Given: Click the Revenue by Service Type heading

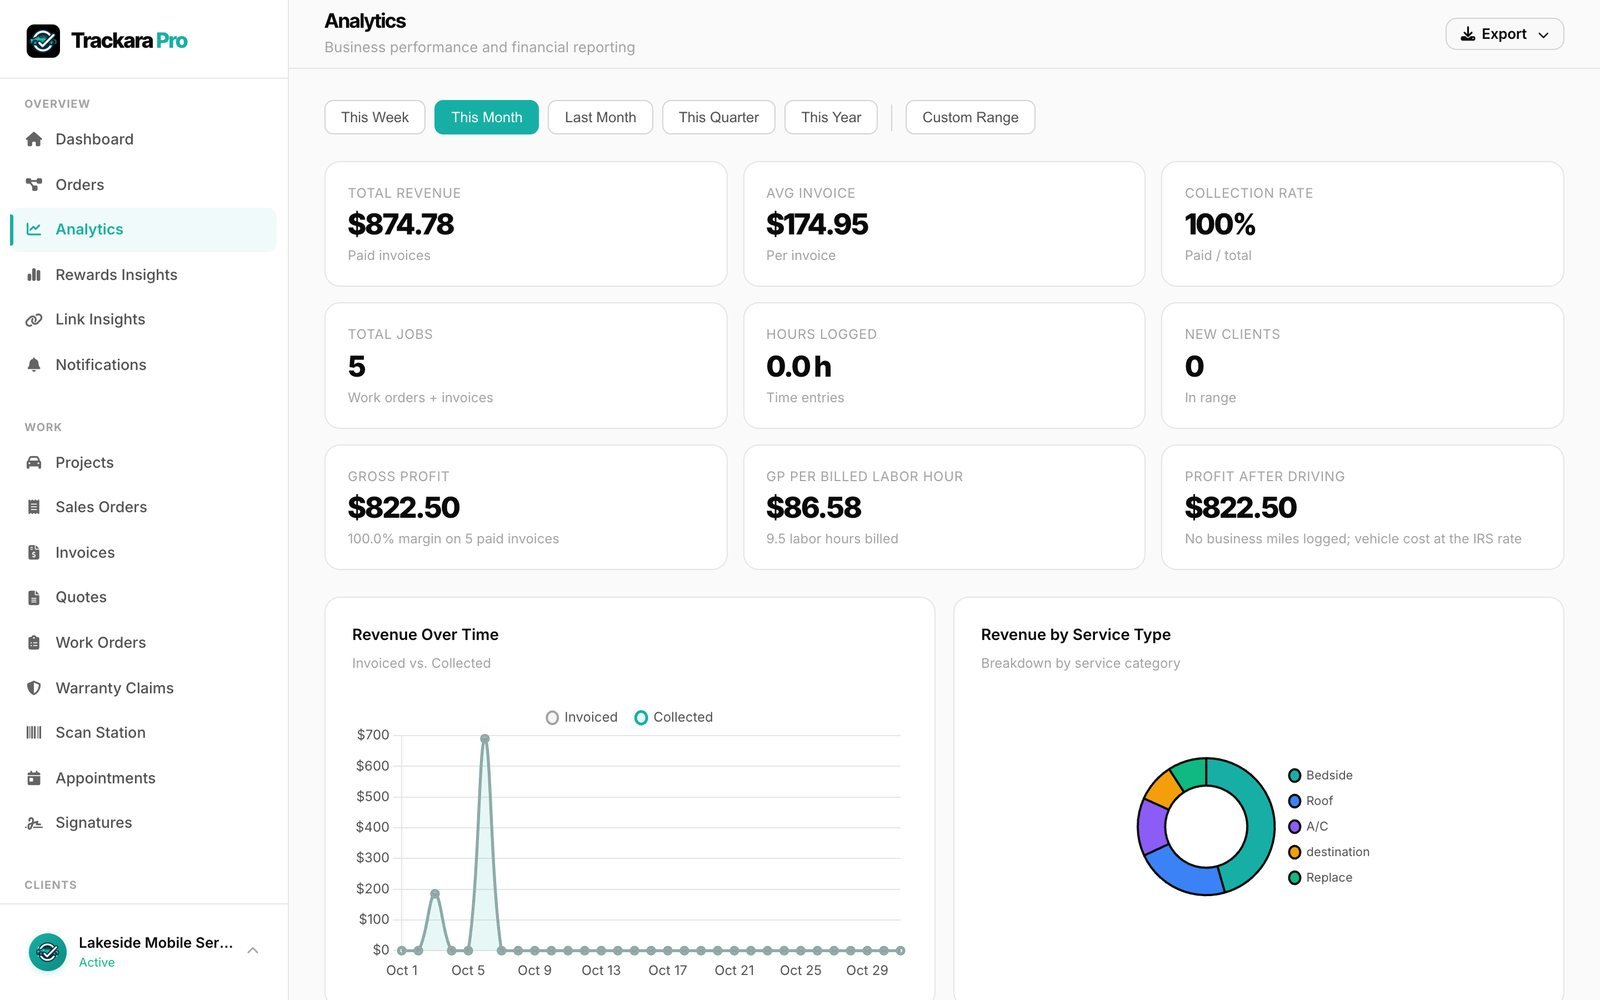Looking at the screenshot, I should coord(1076,635).
